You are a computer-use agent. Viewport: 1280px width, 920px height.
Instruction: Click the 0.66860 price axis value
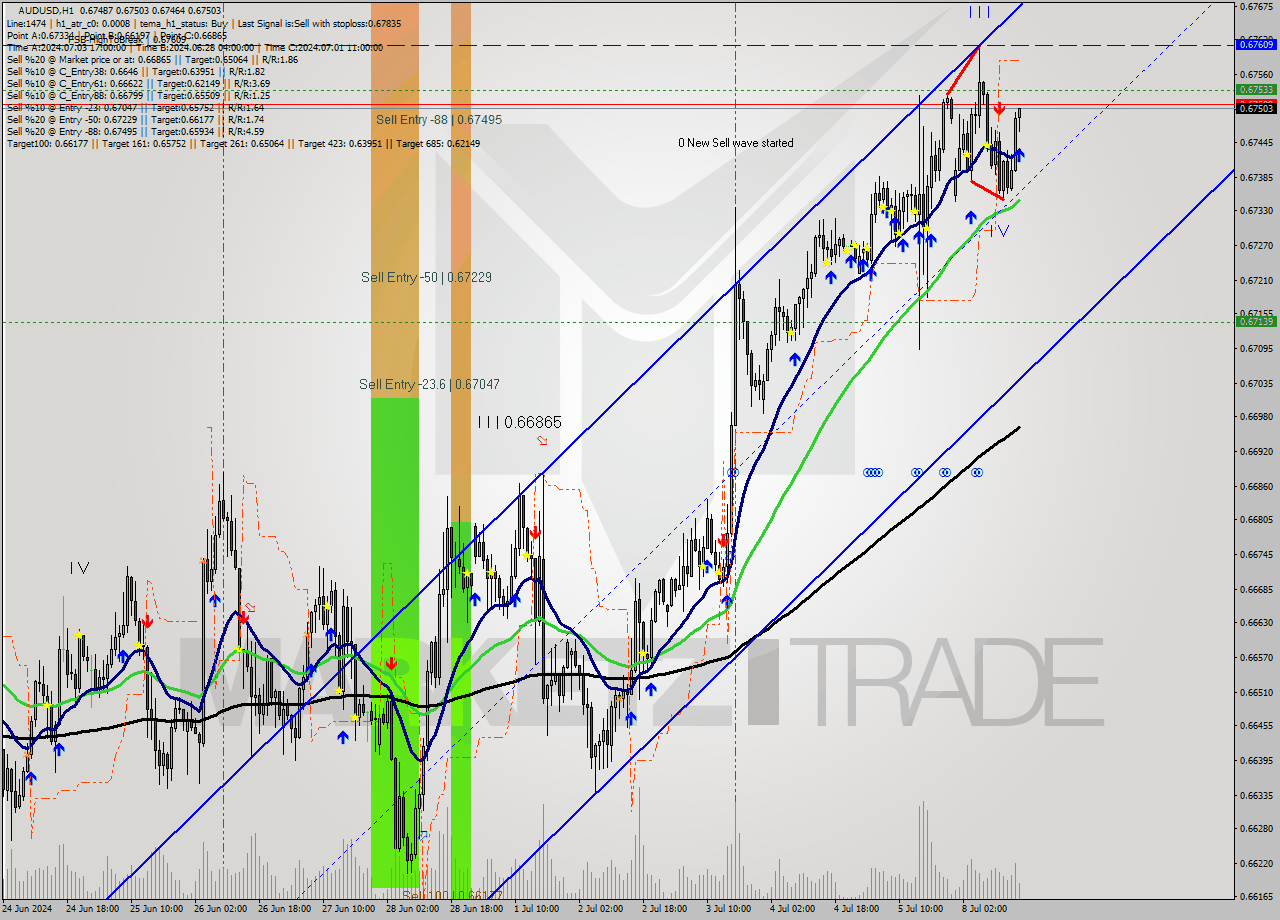[x=1256, y=486]
